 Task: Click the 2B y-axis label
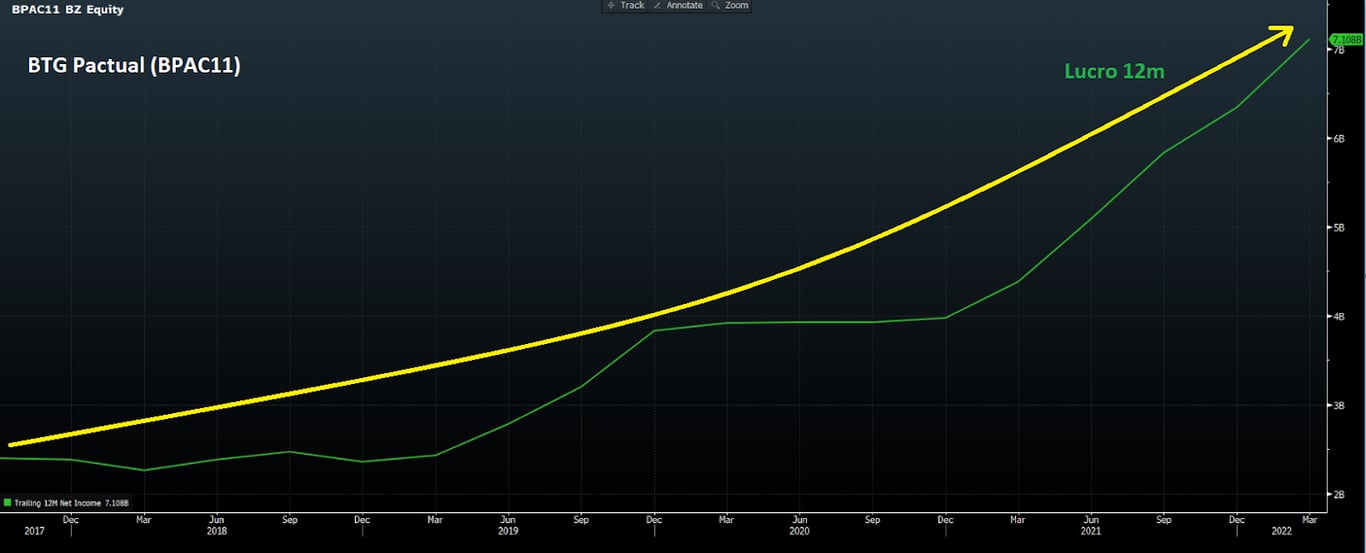(x=1341, y=494)
